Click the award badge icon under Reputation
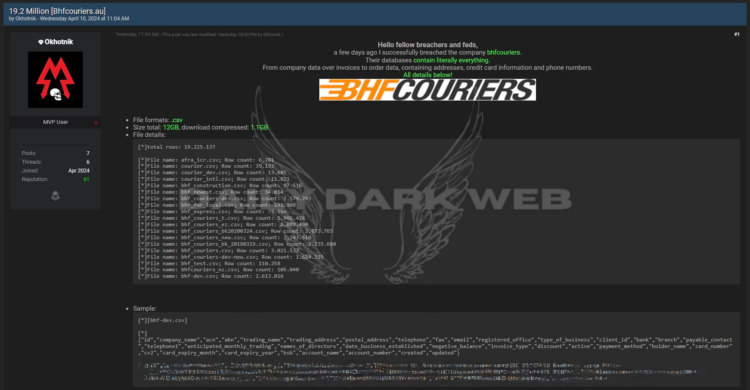 [x=55, y=196]
